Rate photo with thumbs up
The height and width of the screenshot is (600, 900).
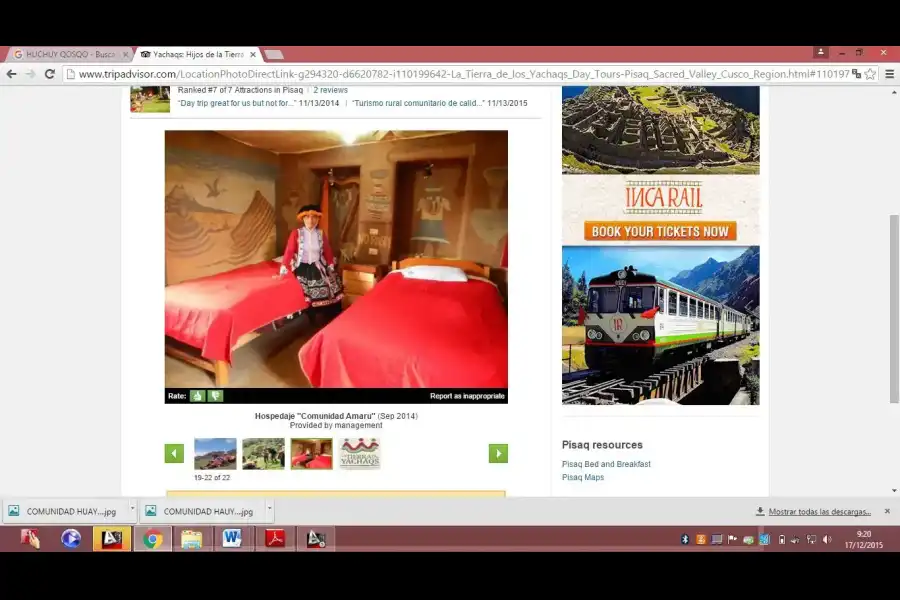[197, 396]
